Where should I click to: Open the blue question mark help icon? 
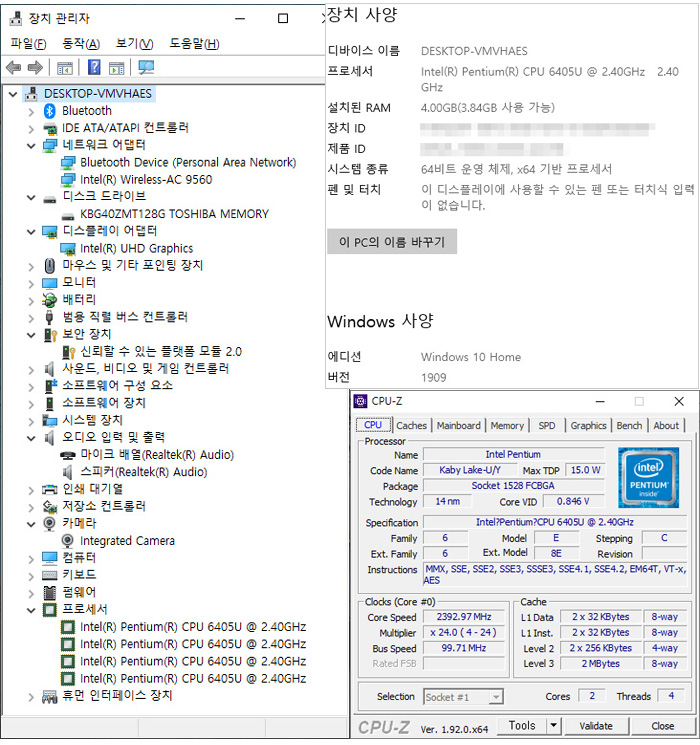[x=94, y=67]
